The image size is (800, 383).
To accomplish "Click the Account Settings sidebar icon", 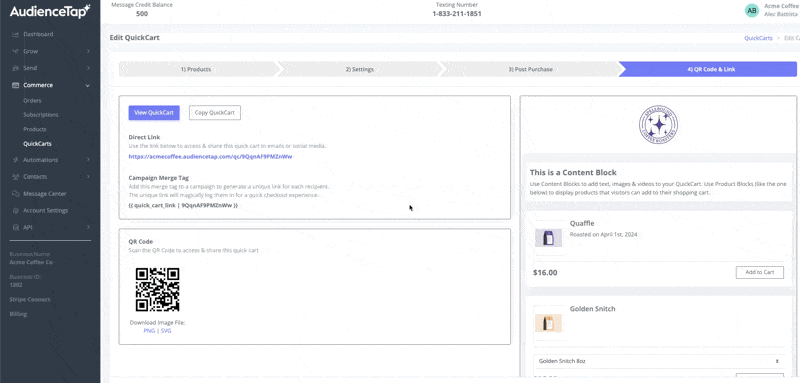I will [15, 211].
